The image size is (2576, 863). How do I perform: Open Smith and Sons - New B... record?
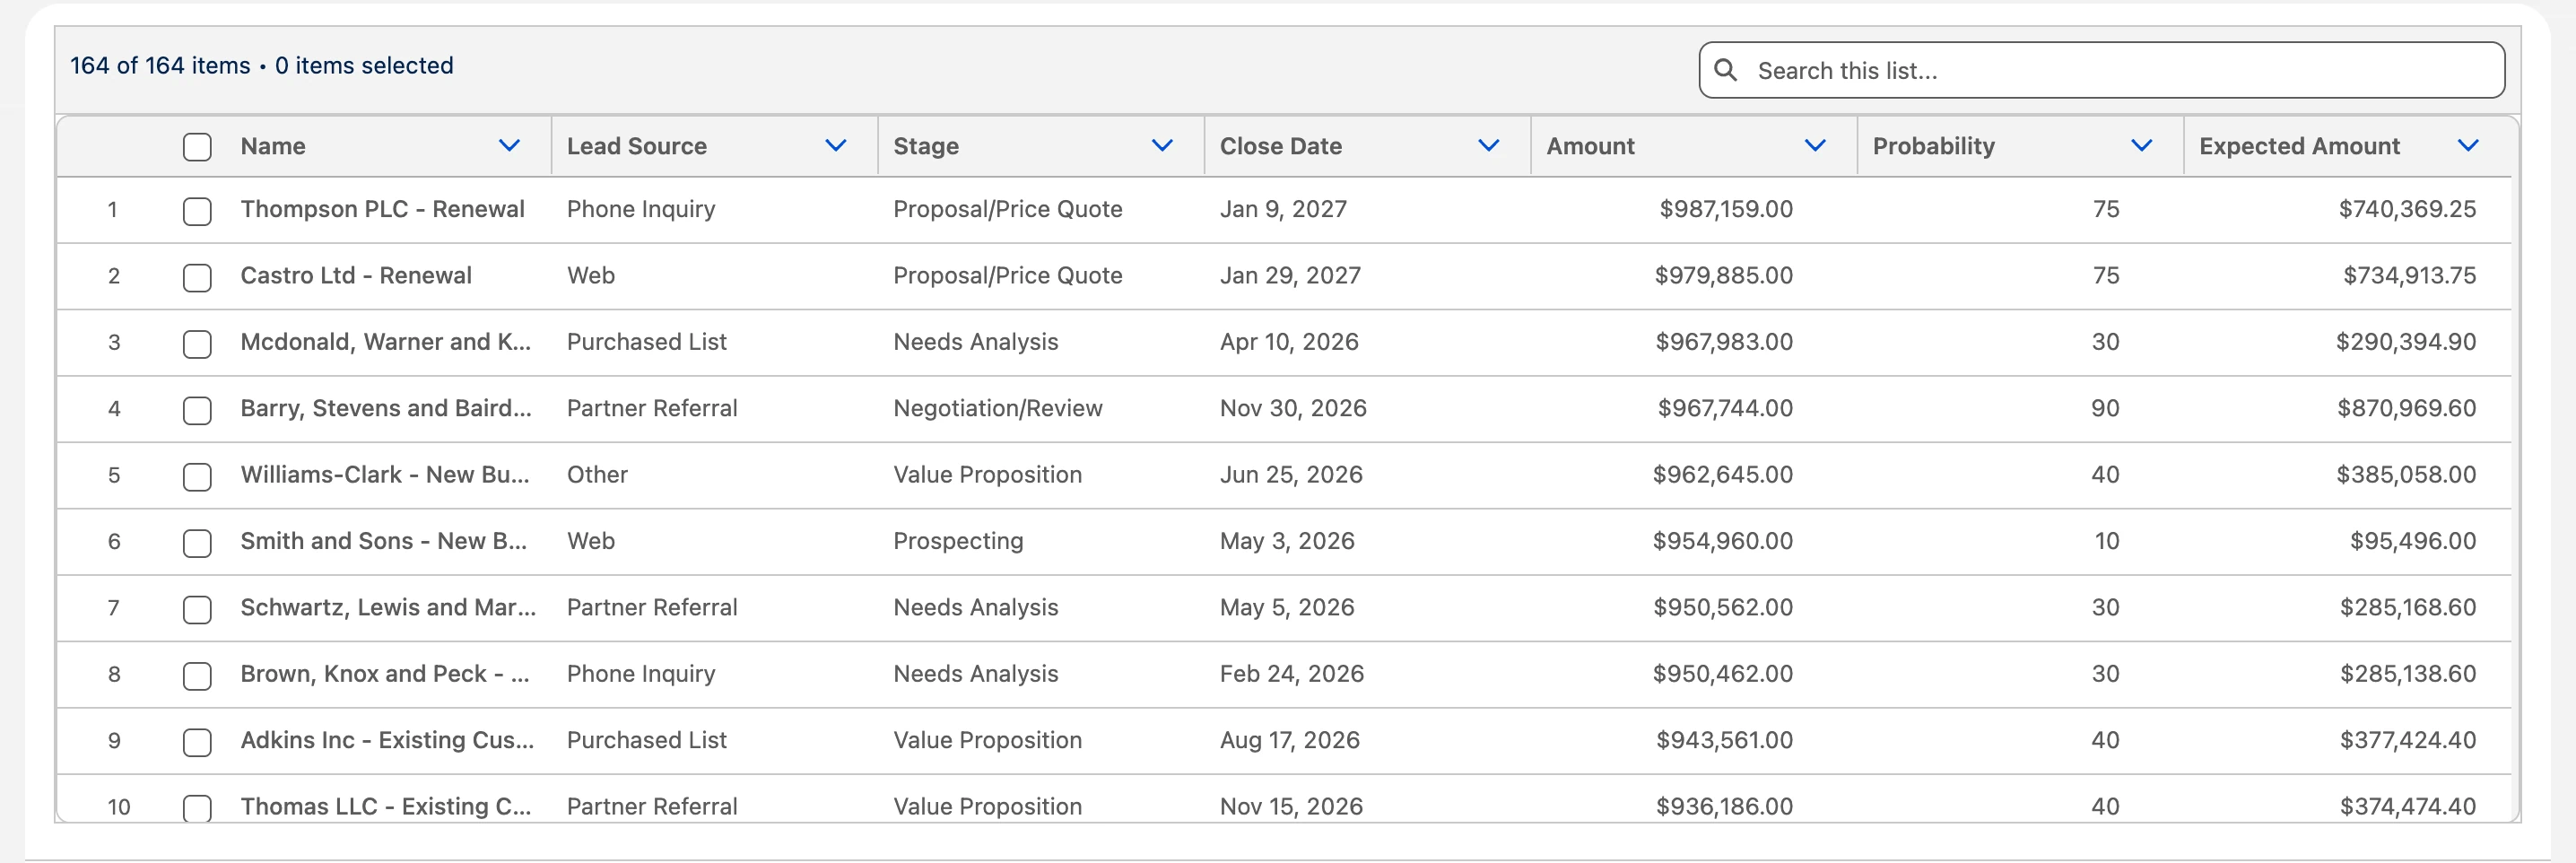coord(383,541)
